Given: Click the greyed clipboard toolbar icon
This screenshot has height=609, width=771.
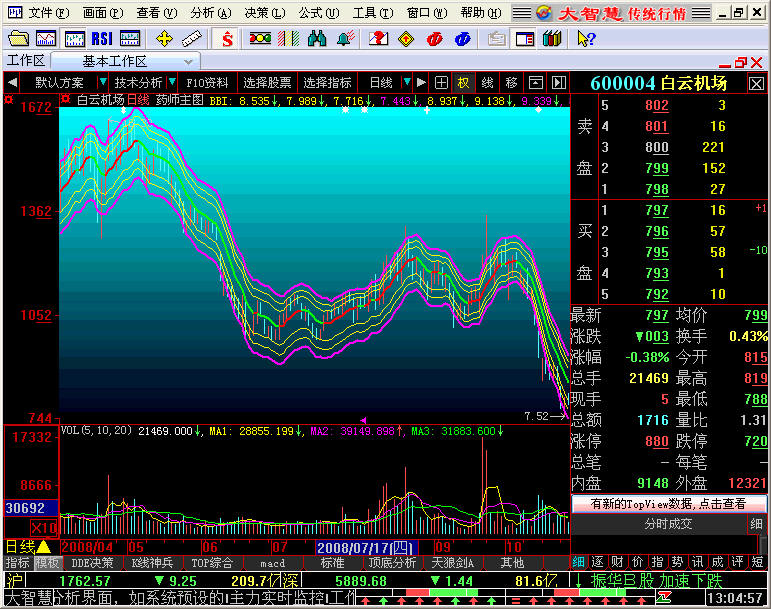Looking at the screenshot, I should tap(497, 38).
